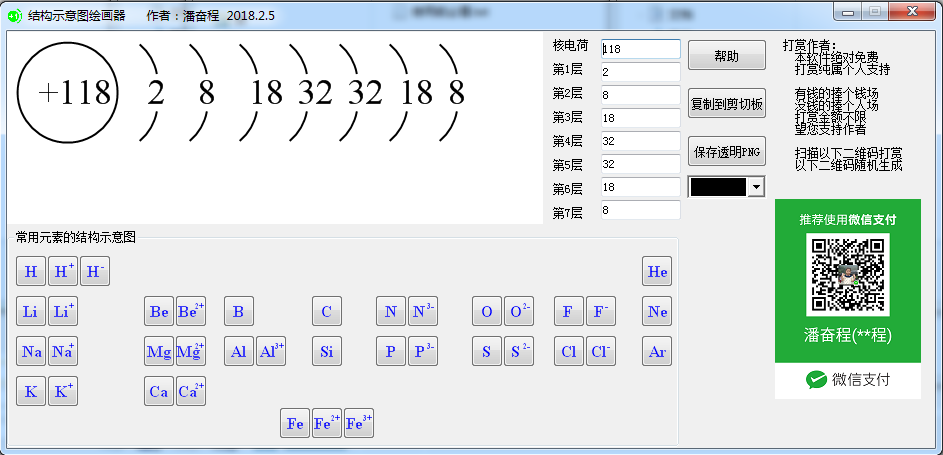This screenshot has width=943, height=455.
Task: Choose the O2- oxide ion button
Action: (x=519, y=312)
